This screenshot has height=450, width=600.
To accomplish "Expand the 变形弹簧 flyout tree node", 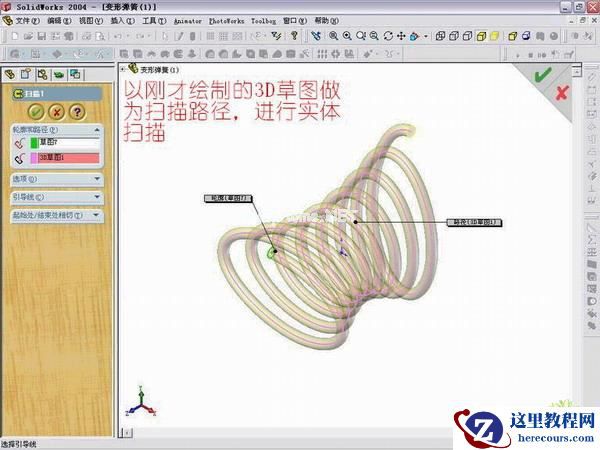I will 123,70.
